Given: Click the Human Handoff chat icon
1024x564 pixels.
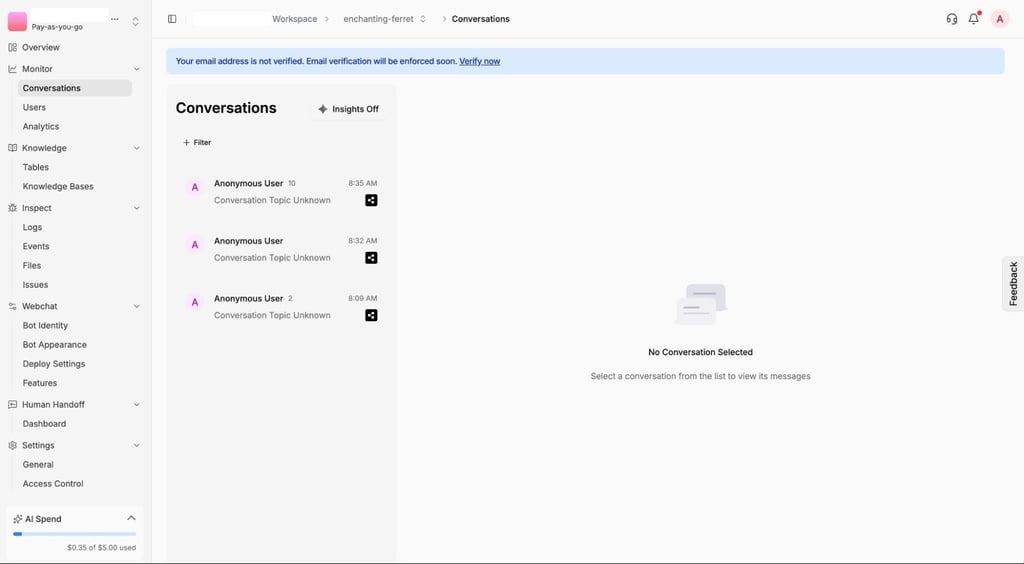Looking at the screenshot, I should 12,405.
